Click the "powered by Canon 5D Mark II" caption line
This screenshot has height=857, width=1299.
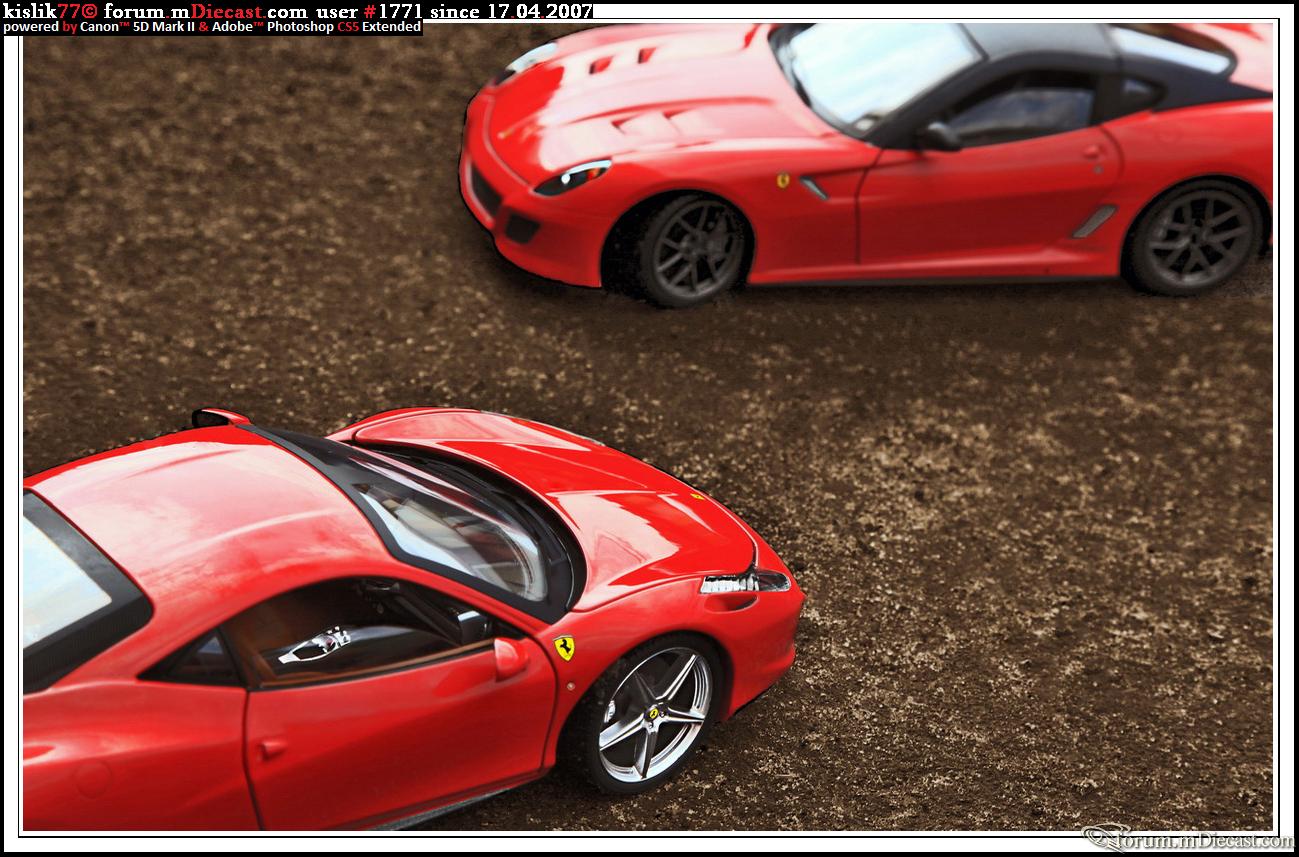click(212, 28)
